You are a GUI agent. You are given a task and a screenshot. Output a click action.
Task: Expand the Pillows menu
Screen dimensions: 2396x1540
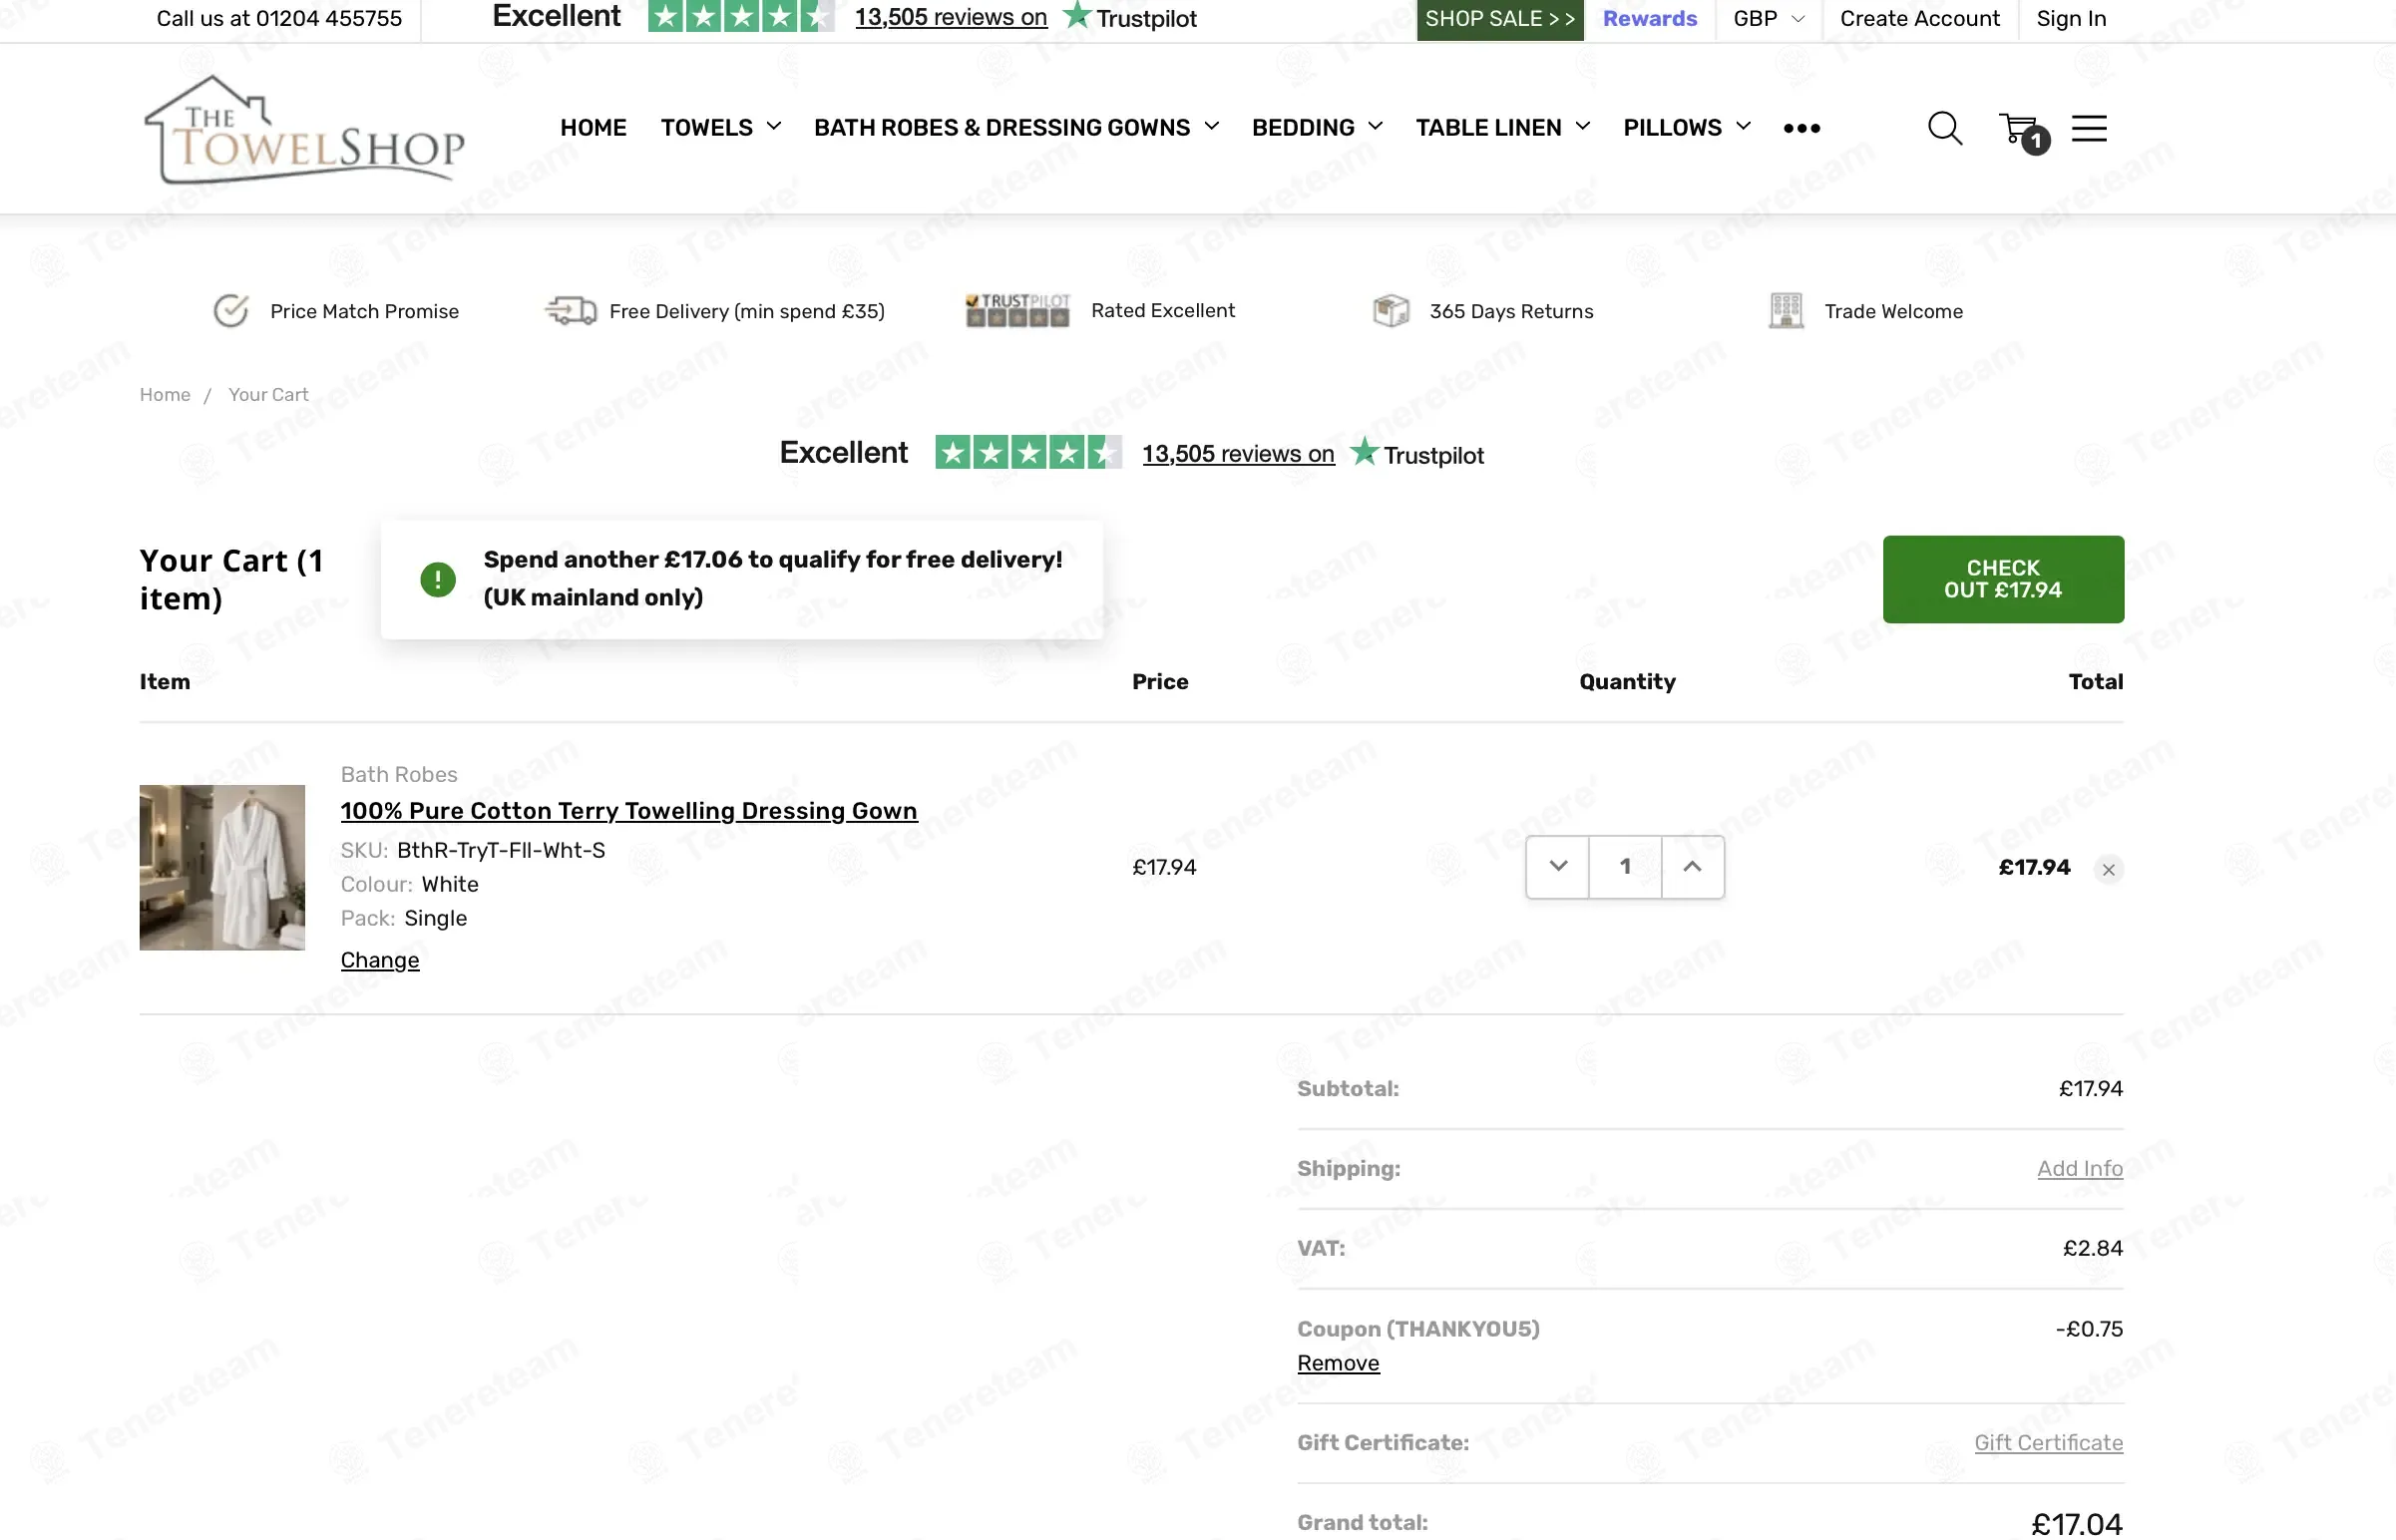click(1687, 128)
